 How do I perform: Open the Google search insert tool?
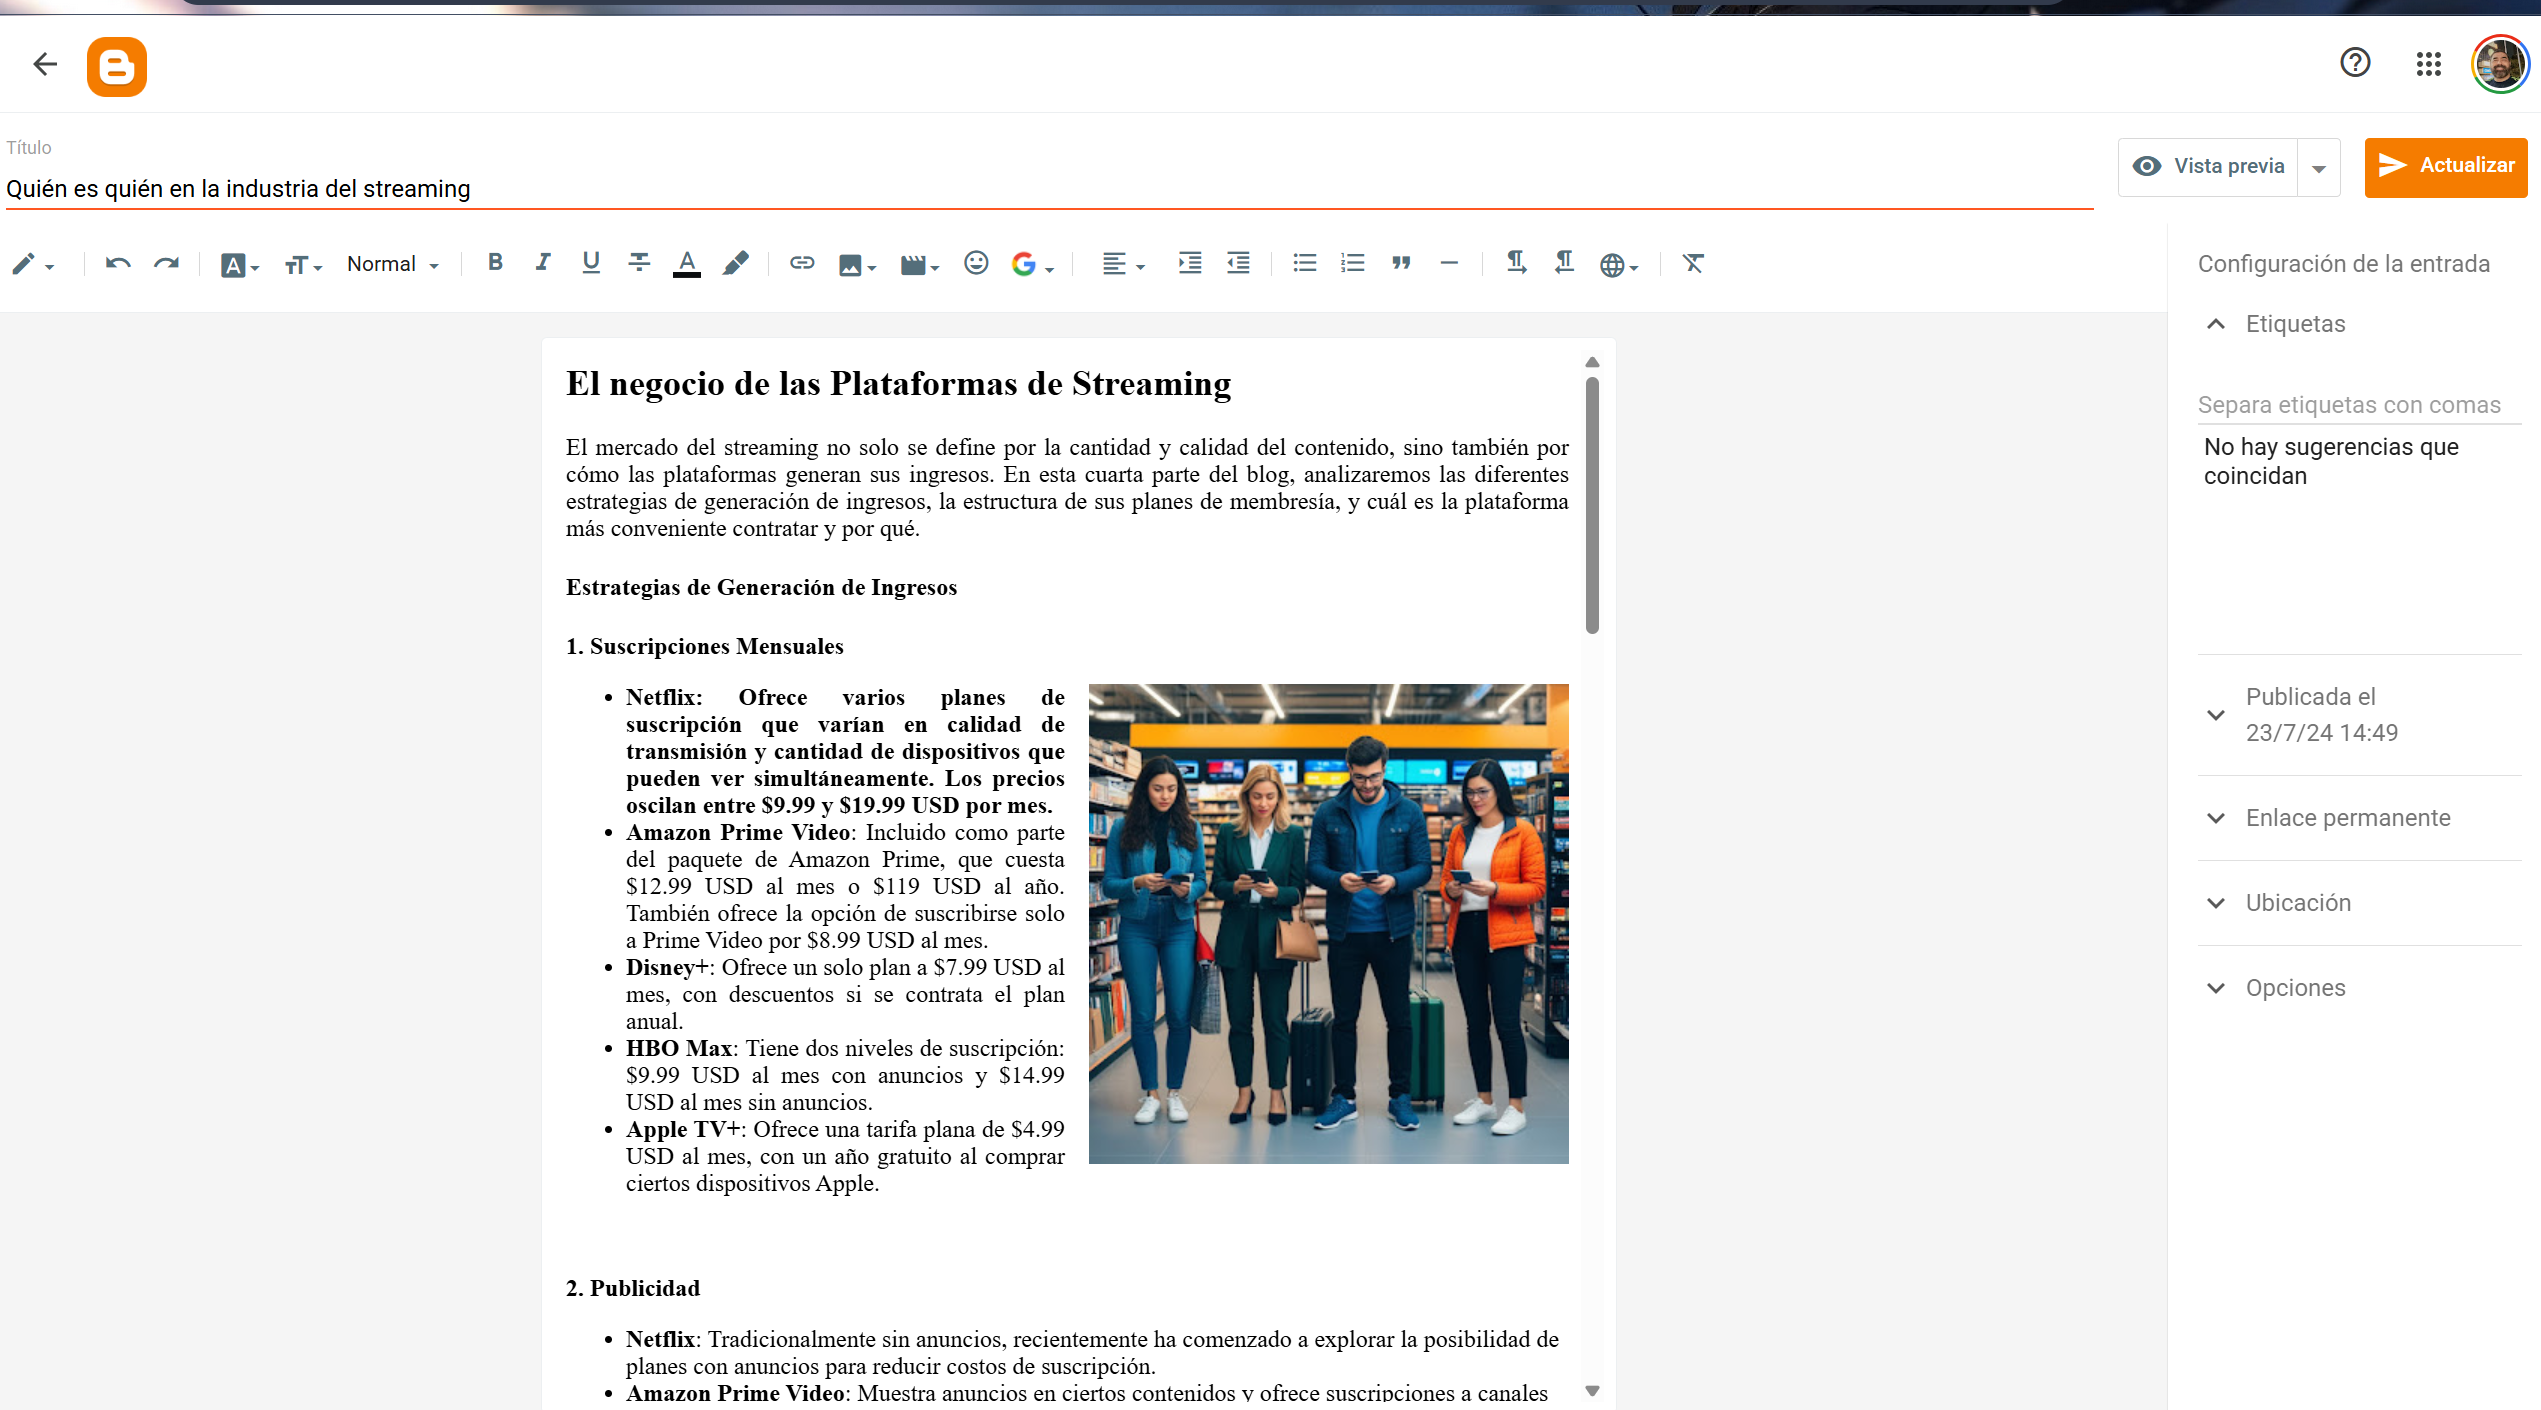1033,265
